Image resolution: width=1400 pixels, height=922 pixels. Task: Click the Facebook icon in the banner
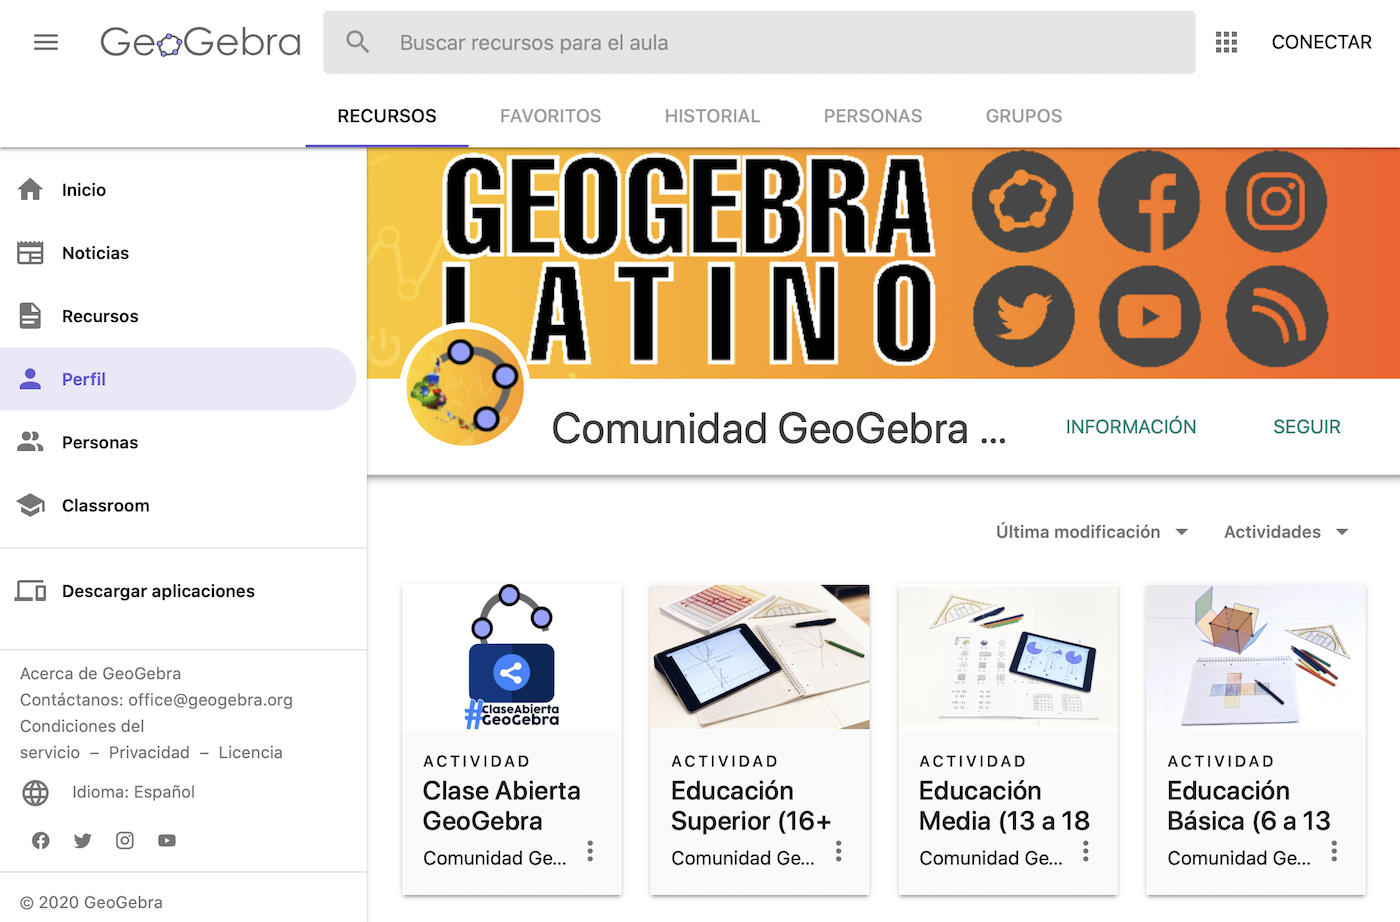pyautogui.click(x=1149, y=201)
